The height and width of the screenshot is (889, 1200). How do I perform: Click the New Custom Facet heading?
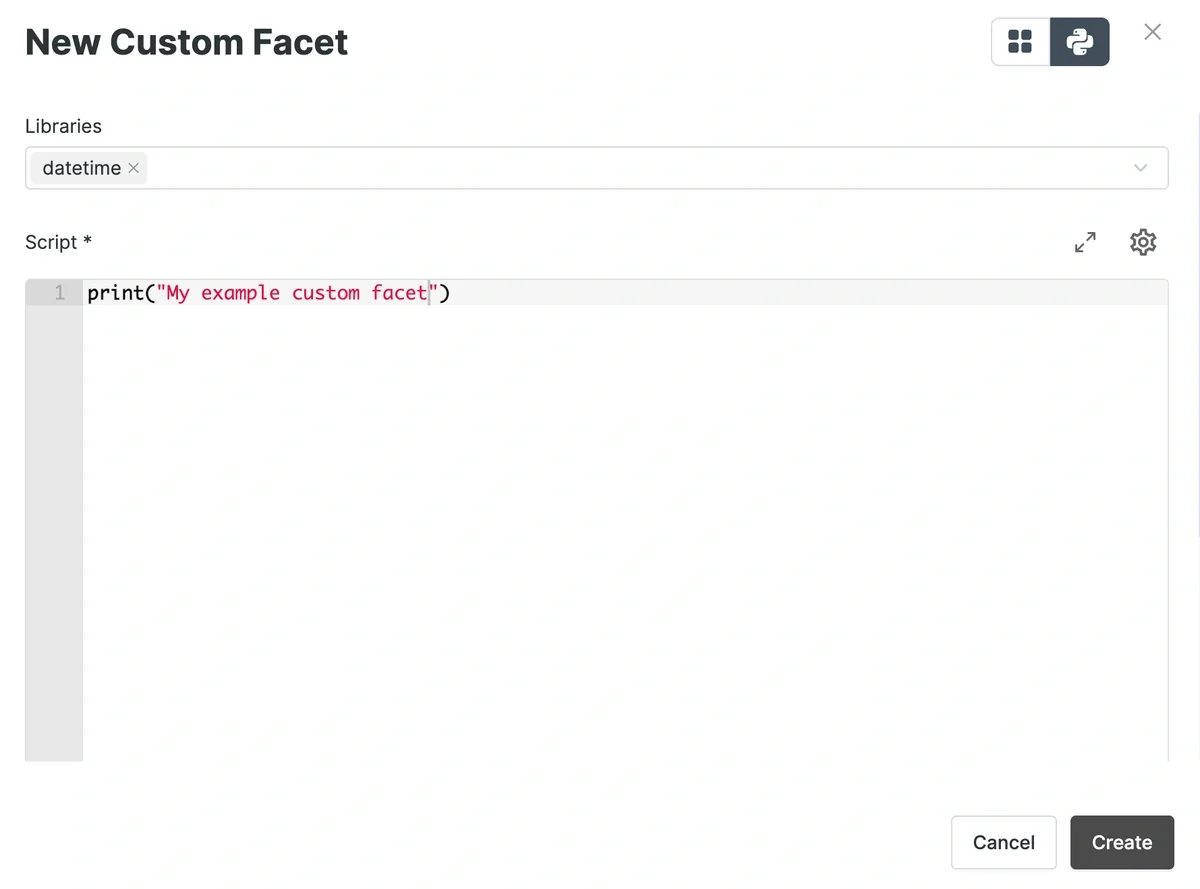(x=187, y=42)
